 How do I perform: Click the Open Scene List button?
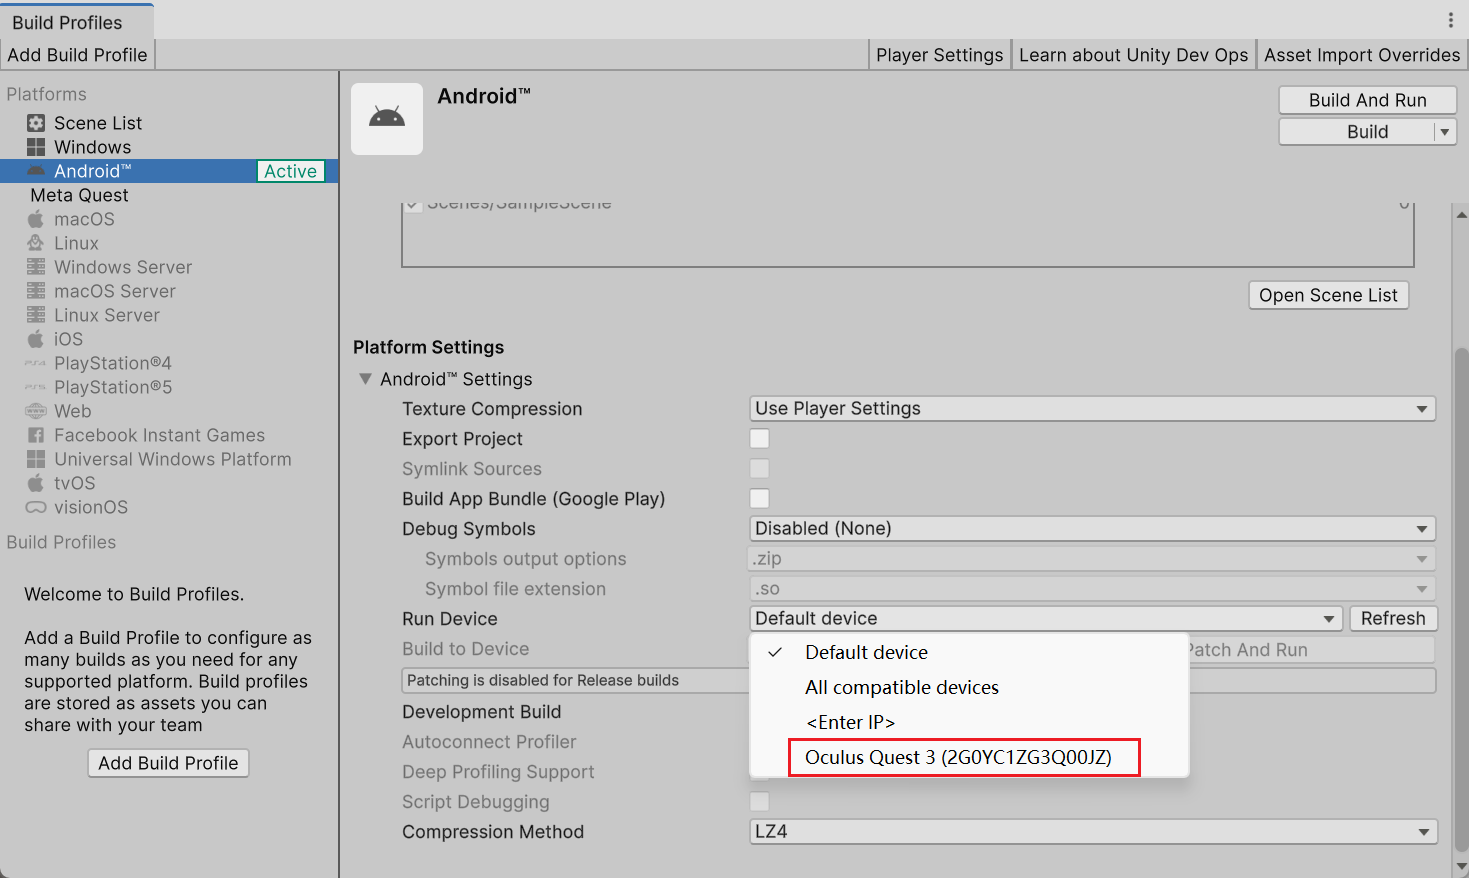1329,295
